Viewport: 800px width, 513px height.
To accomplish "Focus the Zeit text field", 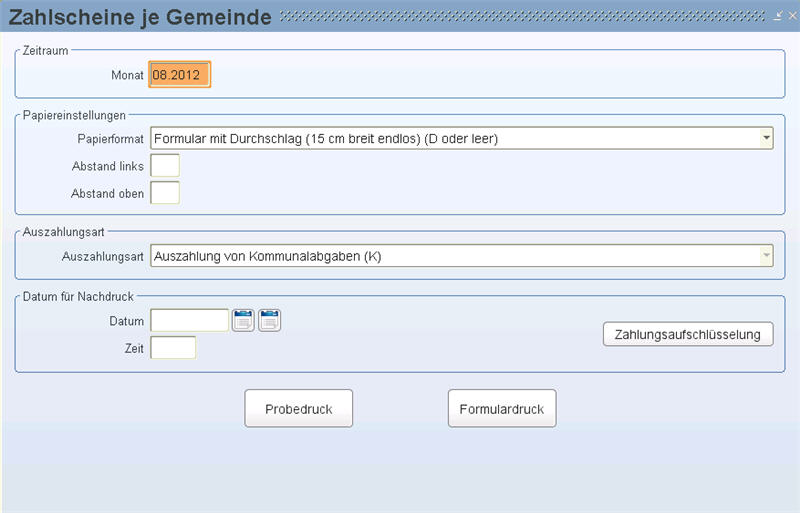I will tap(173, 348).
